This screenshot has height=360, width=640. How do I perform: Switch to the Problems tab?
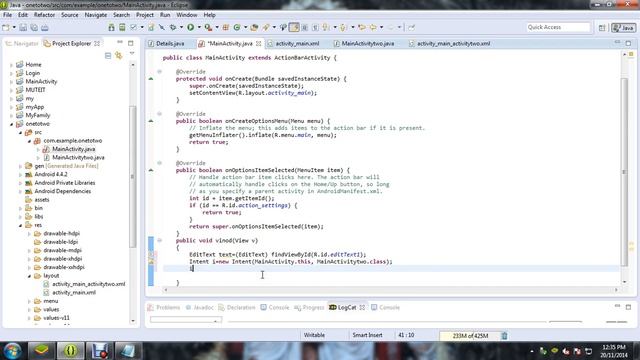(x=164, y=307)
